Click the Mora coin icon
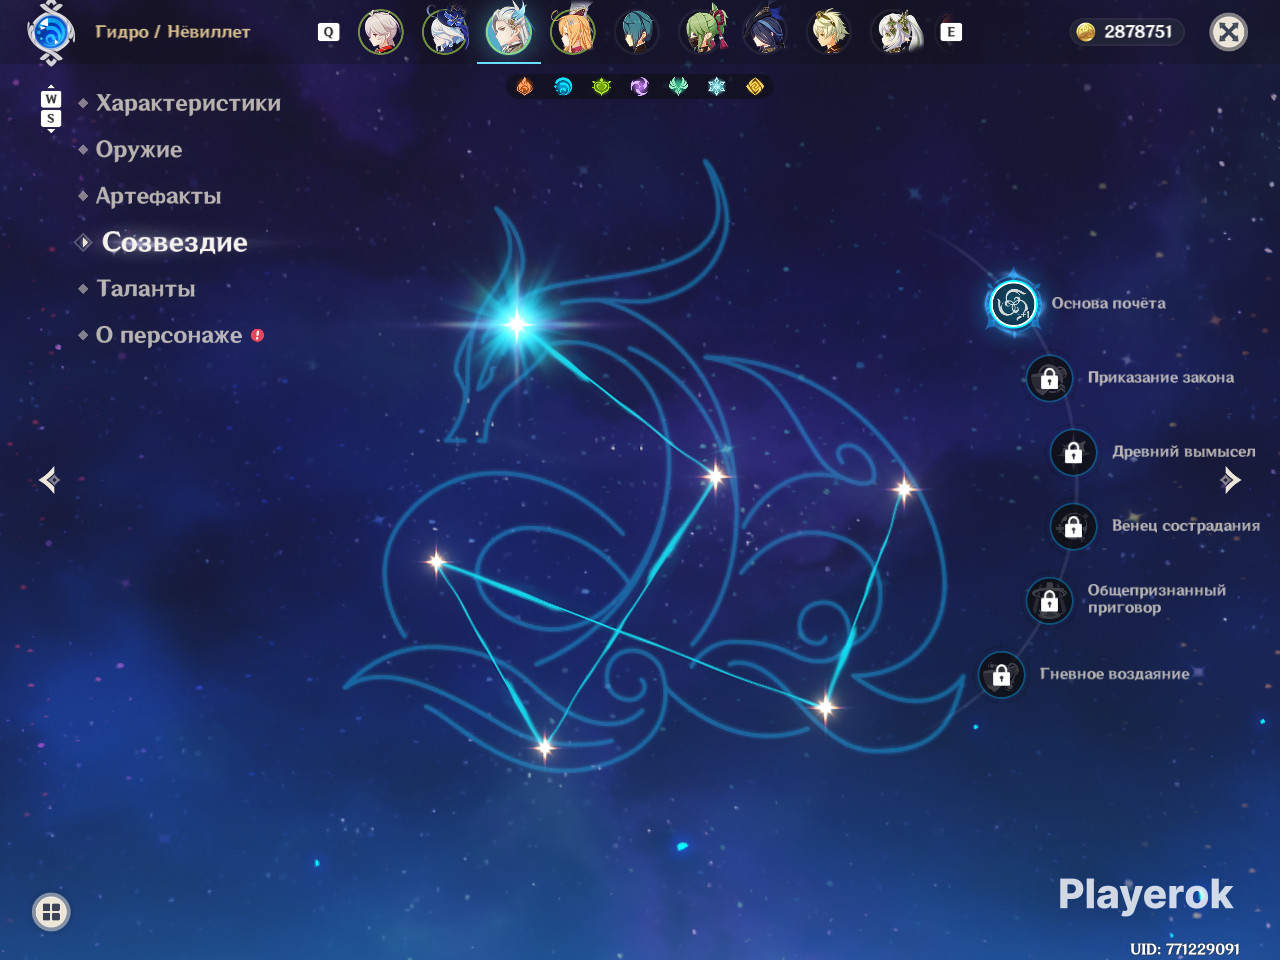Viewport: 1280px width, 960px height. coord(1086,32)
